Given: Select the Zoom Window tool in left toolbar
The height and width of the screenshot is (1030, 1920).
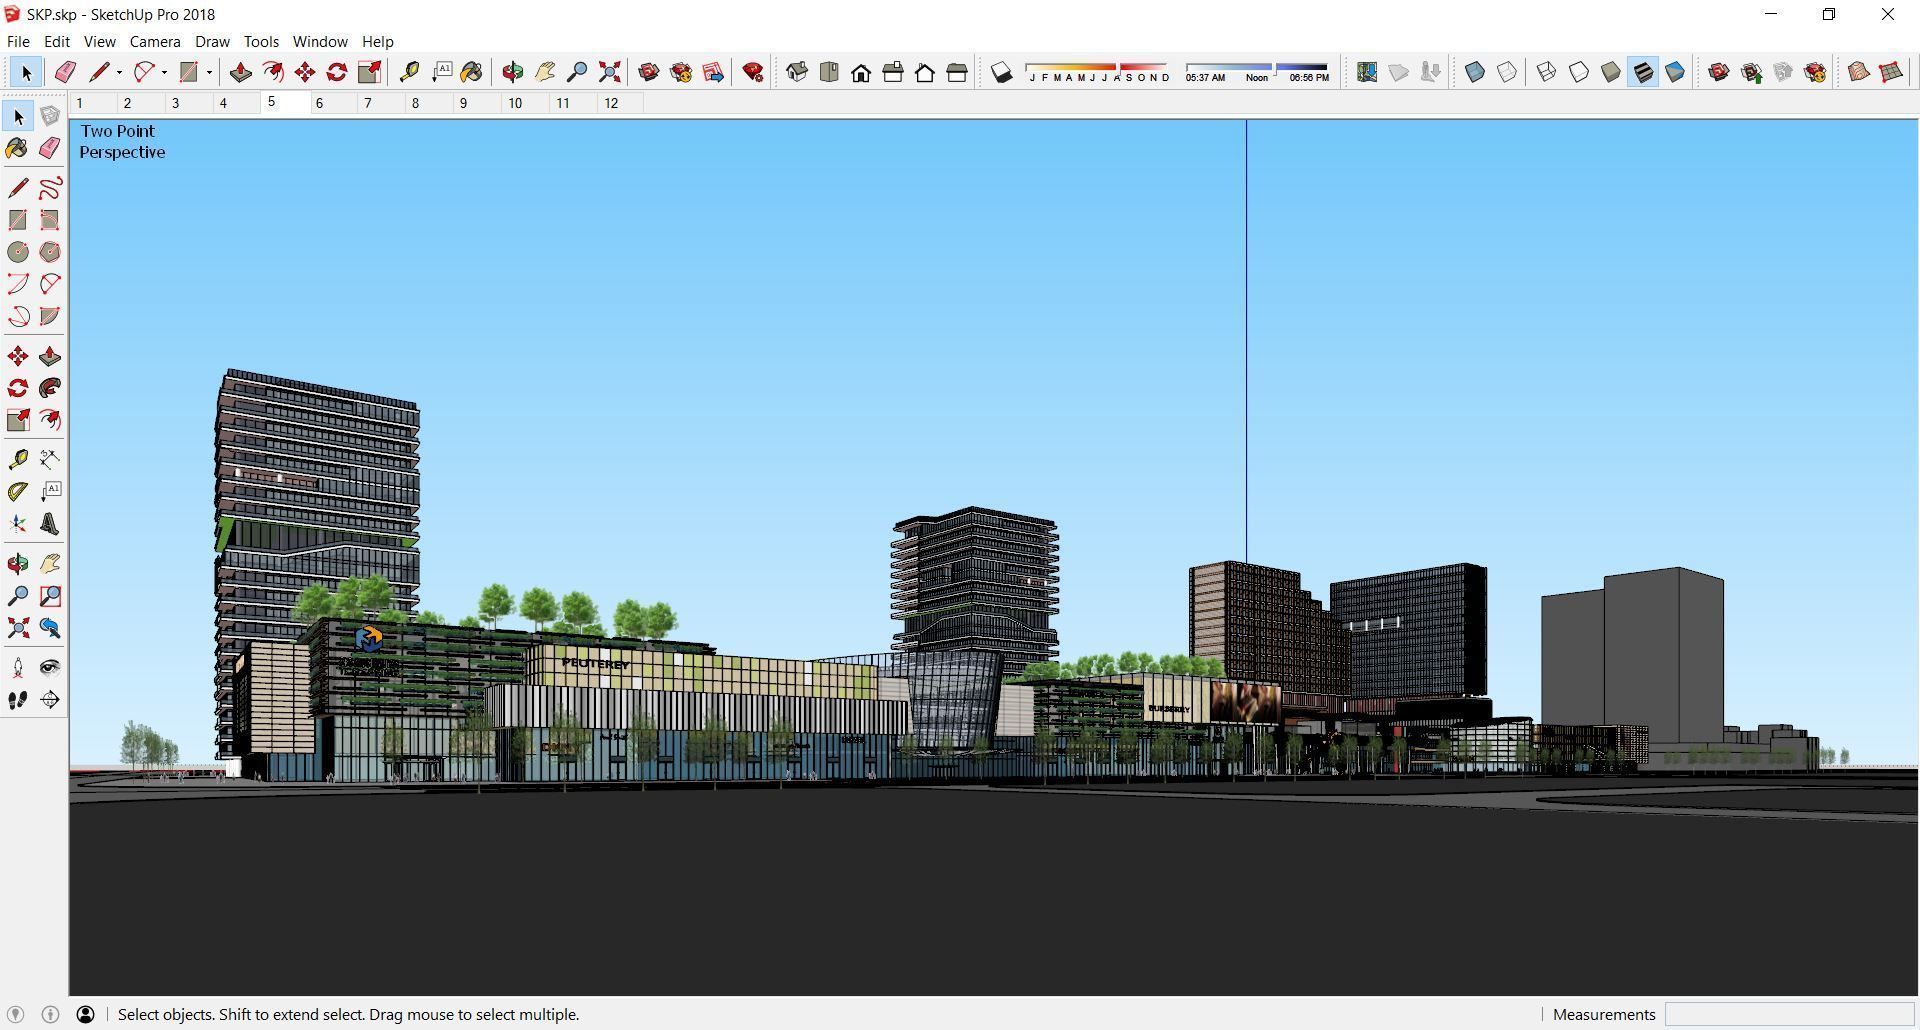Looking at the screenshot, I should pyautogui.click(x=50, y=596).
